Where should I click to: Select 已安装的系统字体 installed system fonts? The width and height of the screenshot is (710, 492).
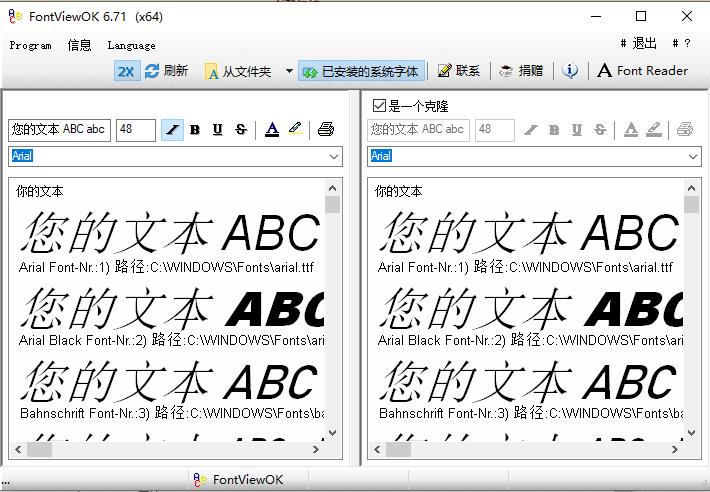pos(362,71)
